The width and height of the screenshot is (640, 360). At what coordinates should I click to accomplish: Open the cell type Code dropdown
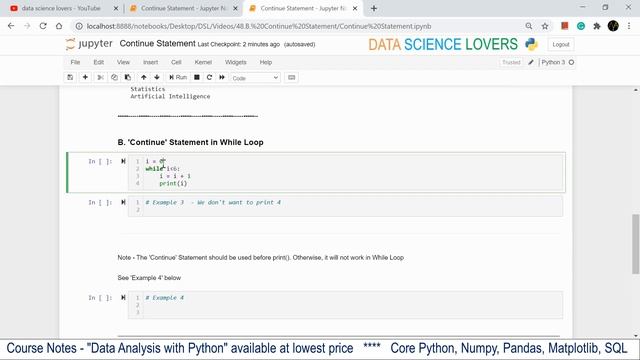coord(255,78)
